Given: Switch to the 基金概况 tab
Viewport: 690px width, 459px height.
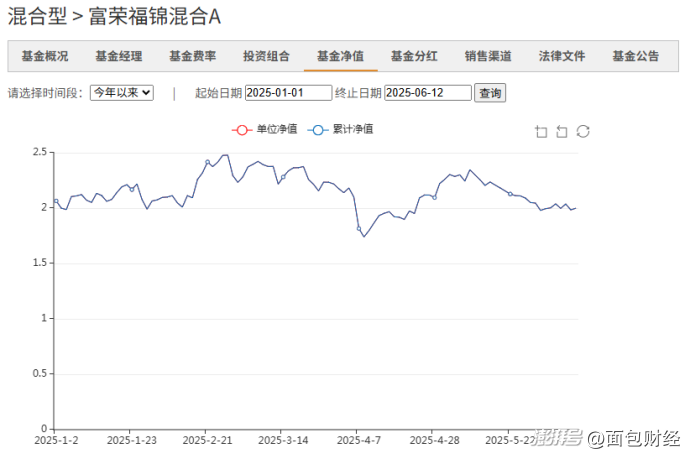Looking at the screenshot, I should [45, 56].
